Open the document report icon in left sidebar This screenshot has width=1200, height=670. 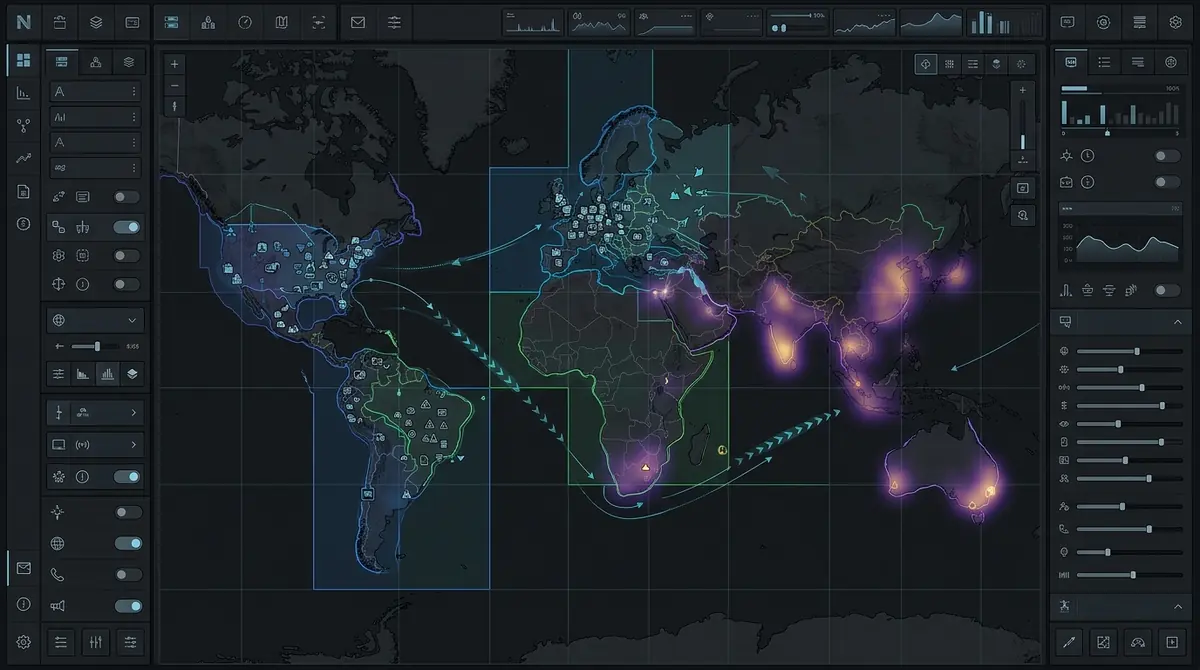point(23,191)
